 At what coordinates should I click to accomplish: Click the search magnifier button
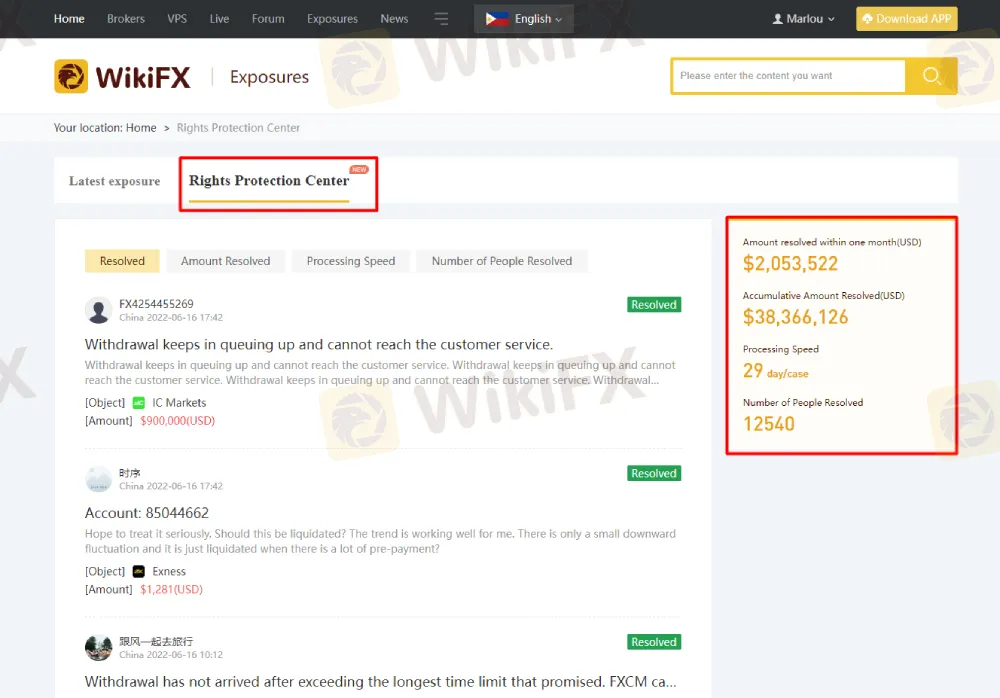click(931, 76)
